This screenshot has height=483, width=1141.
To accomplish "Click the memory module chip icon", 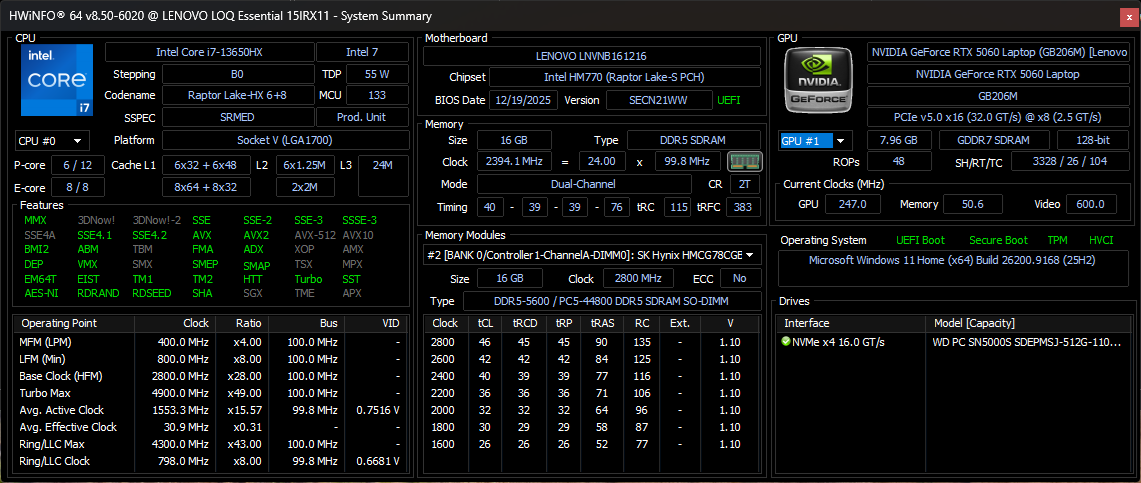I will click(x=744, y=161).
